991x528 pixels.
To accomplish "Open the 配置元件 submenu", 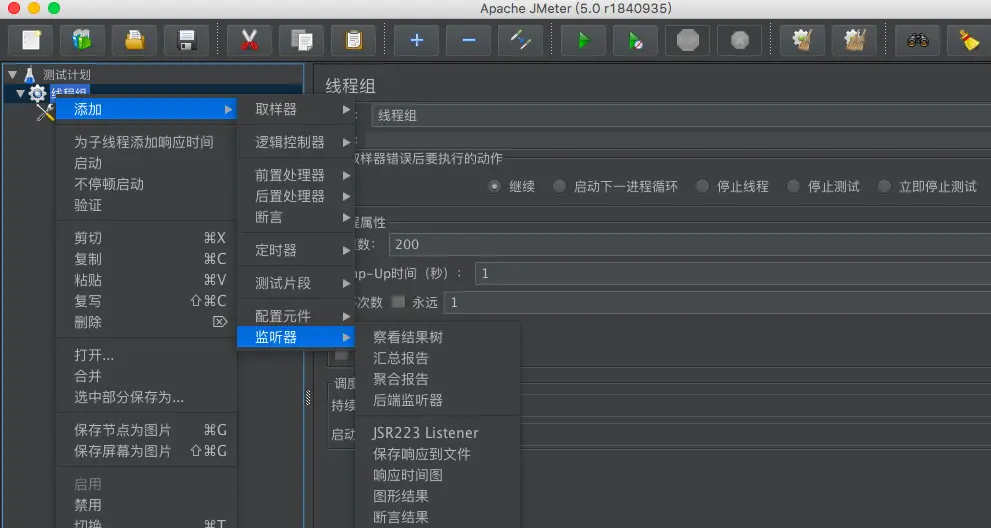I will coord(296,316).
